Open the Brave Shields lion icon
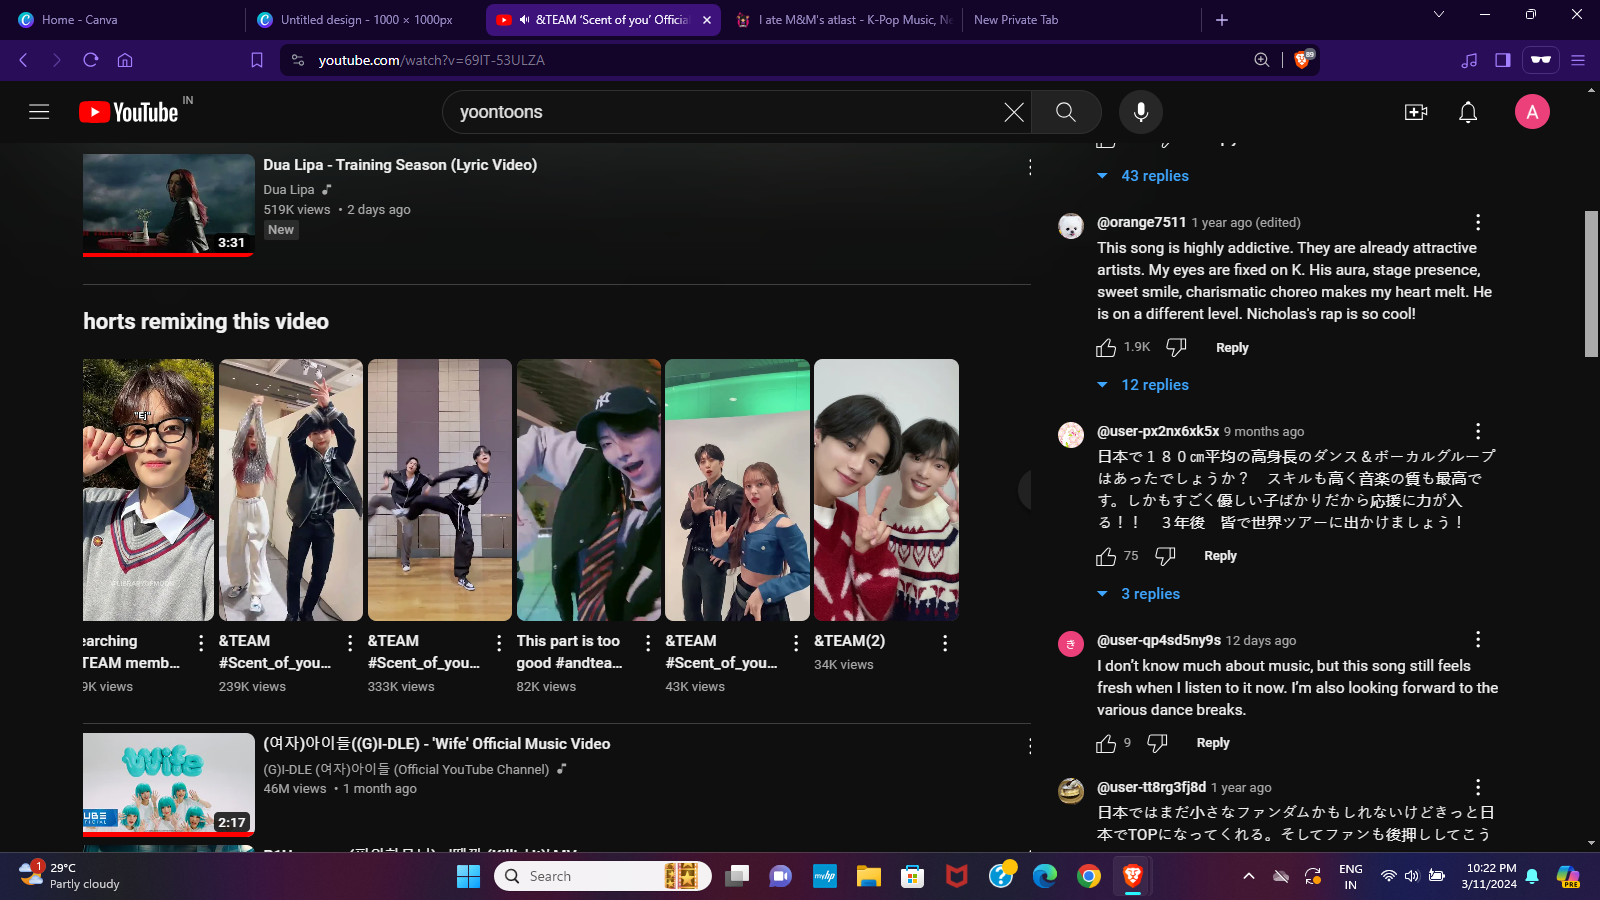This screenshot has width=1600, height=900. pos(1303,60)
